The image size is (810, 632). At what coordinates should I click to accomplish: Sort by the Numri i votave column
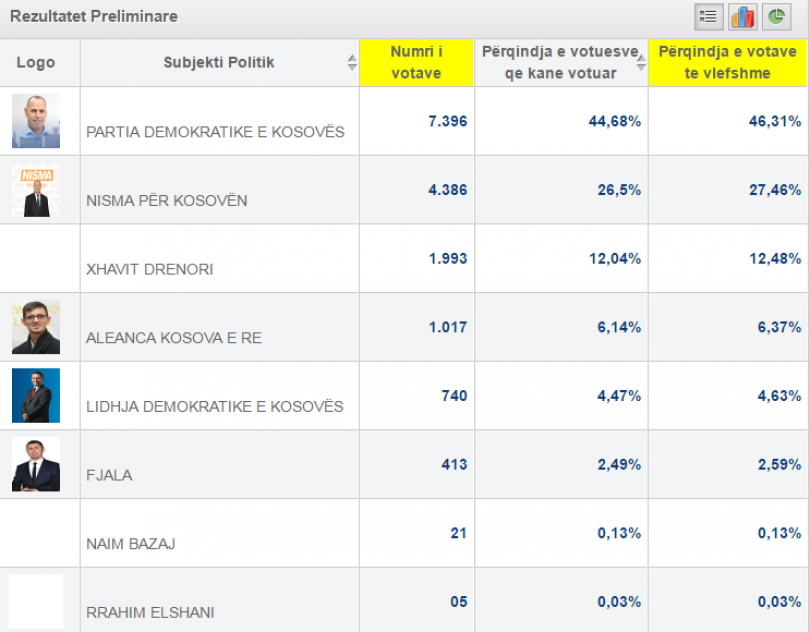[x=416, y=62]
